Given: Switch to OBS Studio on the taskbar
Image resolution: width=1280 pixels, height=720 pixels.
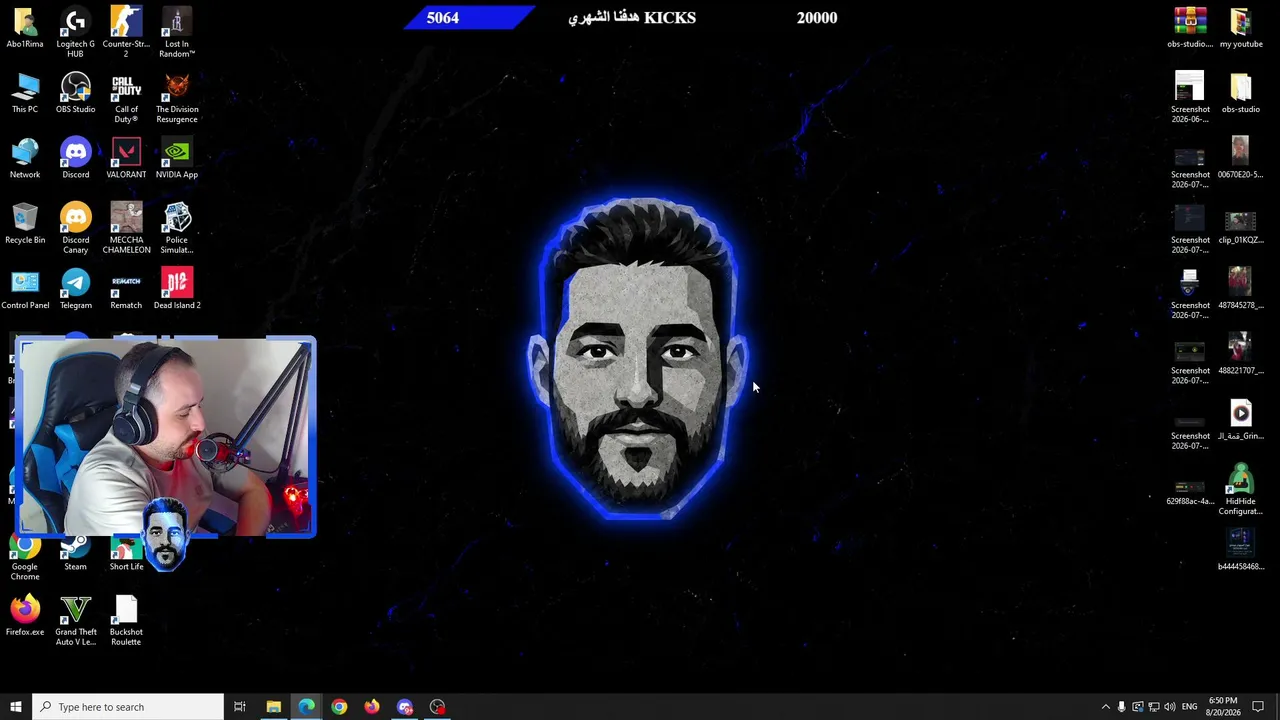Looking at the screenshot, I should click(x=438, y=707).
